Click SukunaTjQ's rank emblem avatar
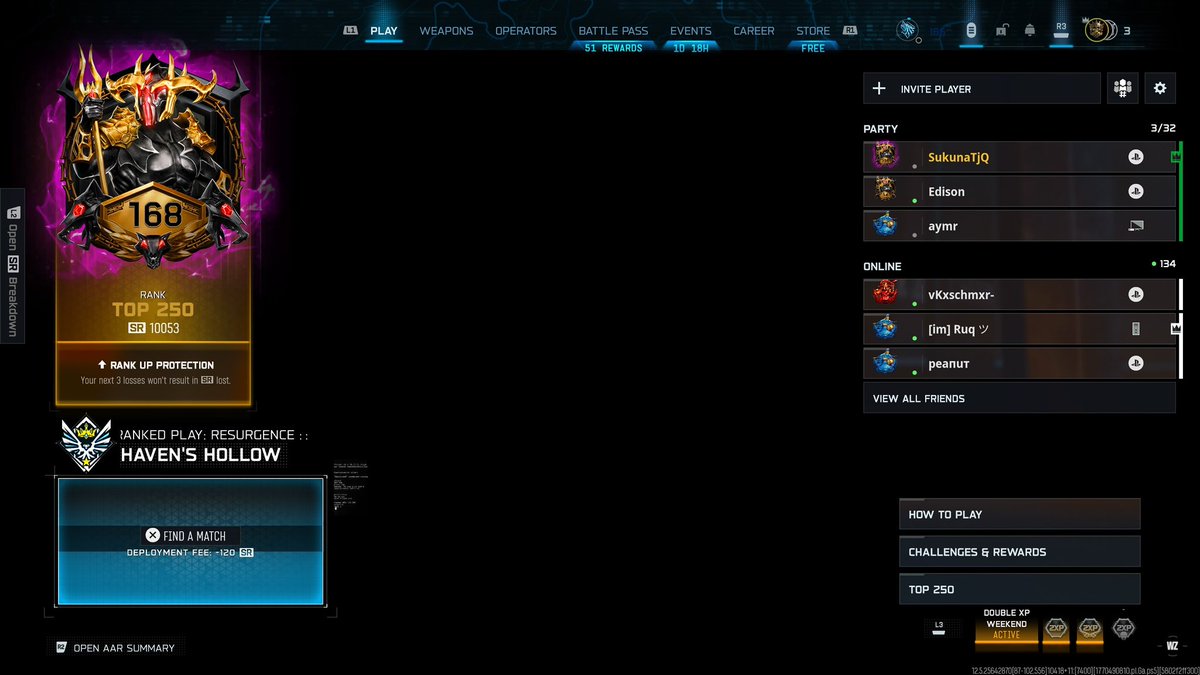Image resolution: width=1200 pixels, height=675 pixels. [x=885, y=156]
